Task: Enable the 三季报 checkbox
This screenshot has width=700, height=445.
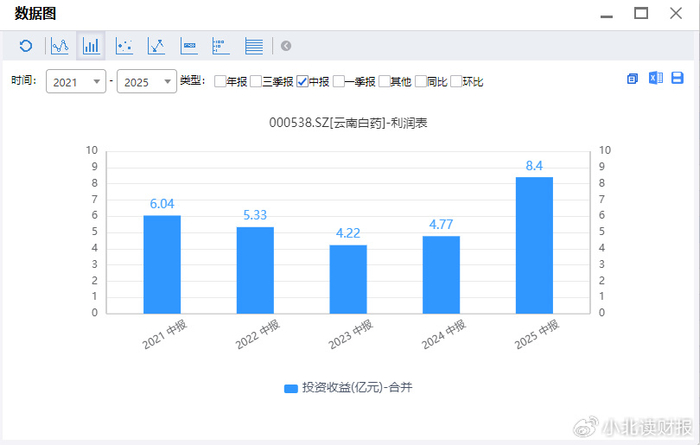Action: coord(256,81)
